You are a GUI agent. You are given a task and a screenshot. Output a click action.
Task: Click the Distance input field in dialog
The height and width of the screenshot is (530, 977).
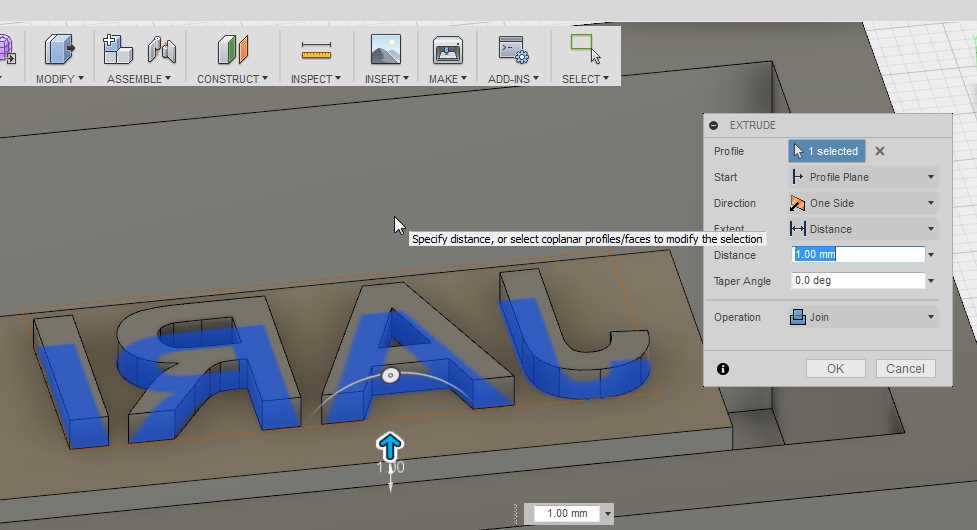point(858,254)
